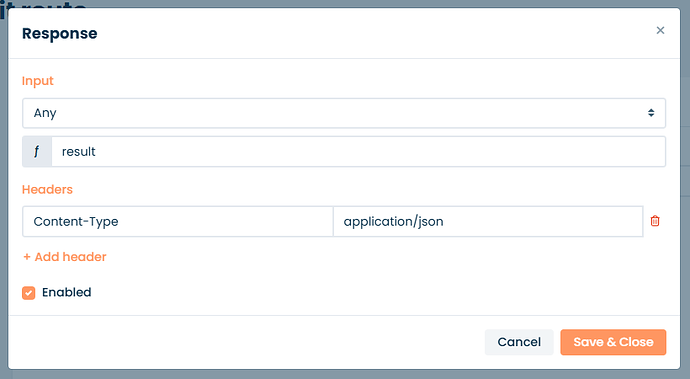This screenshot has width=690, height=379.
Task: Open the Input type dropdown showing Any
Action: [344, 113]
